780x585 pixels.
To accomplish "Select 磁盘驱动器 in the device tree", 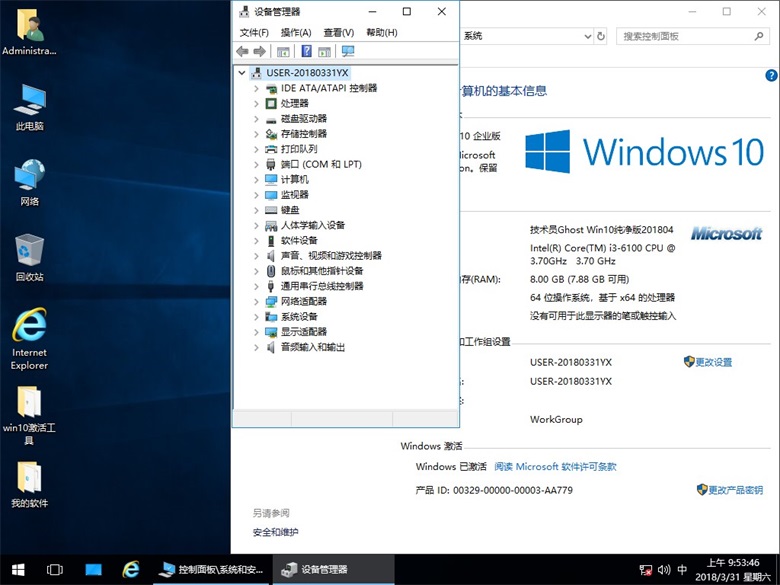I will [x=303, y=118].
